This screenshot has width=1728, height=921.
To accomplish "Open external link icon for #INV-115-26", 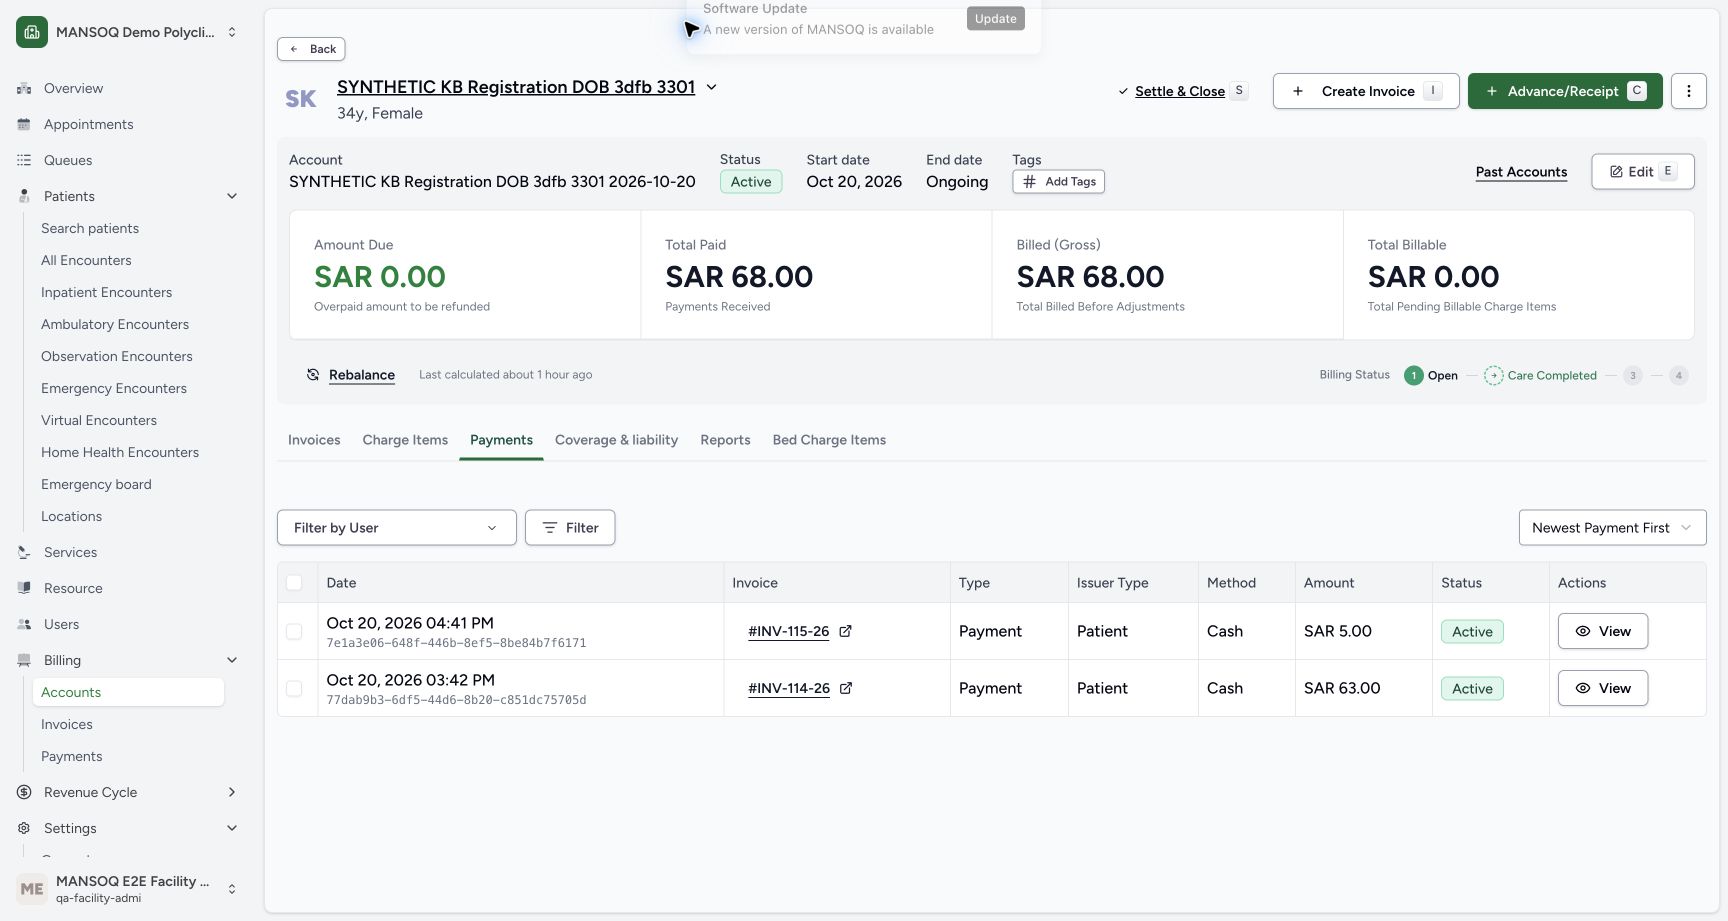I will pyautogui.click(x=845, y=631).
